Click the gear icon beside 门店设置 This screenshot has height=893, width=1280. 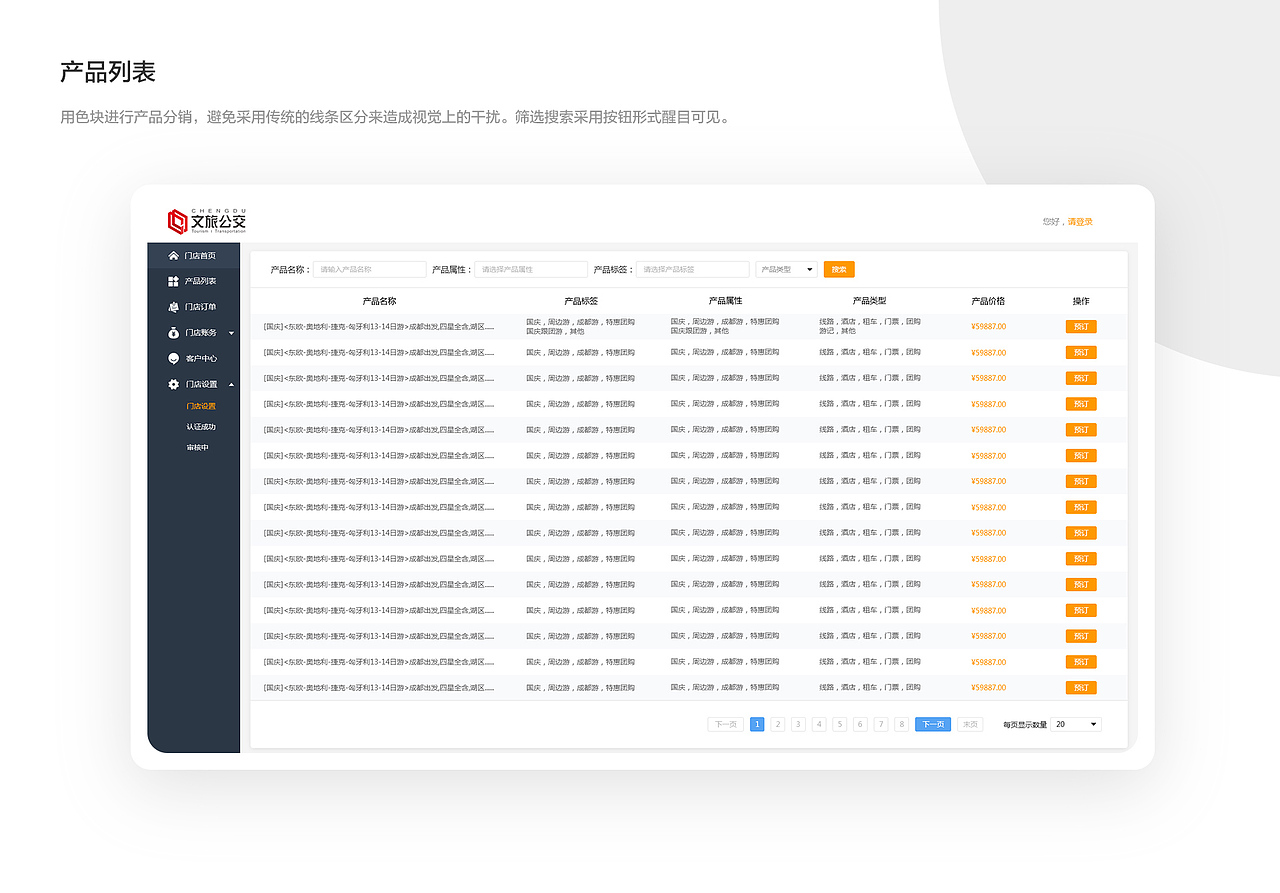coord(173,384)
